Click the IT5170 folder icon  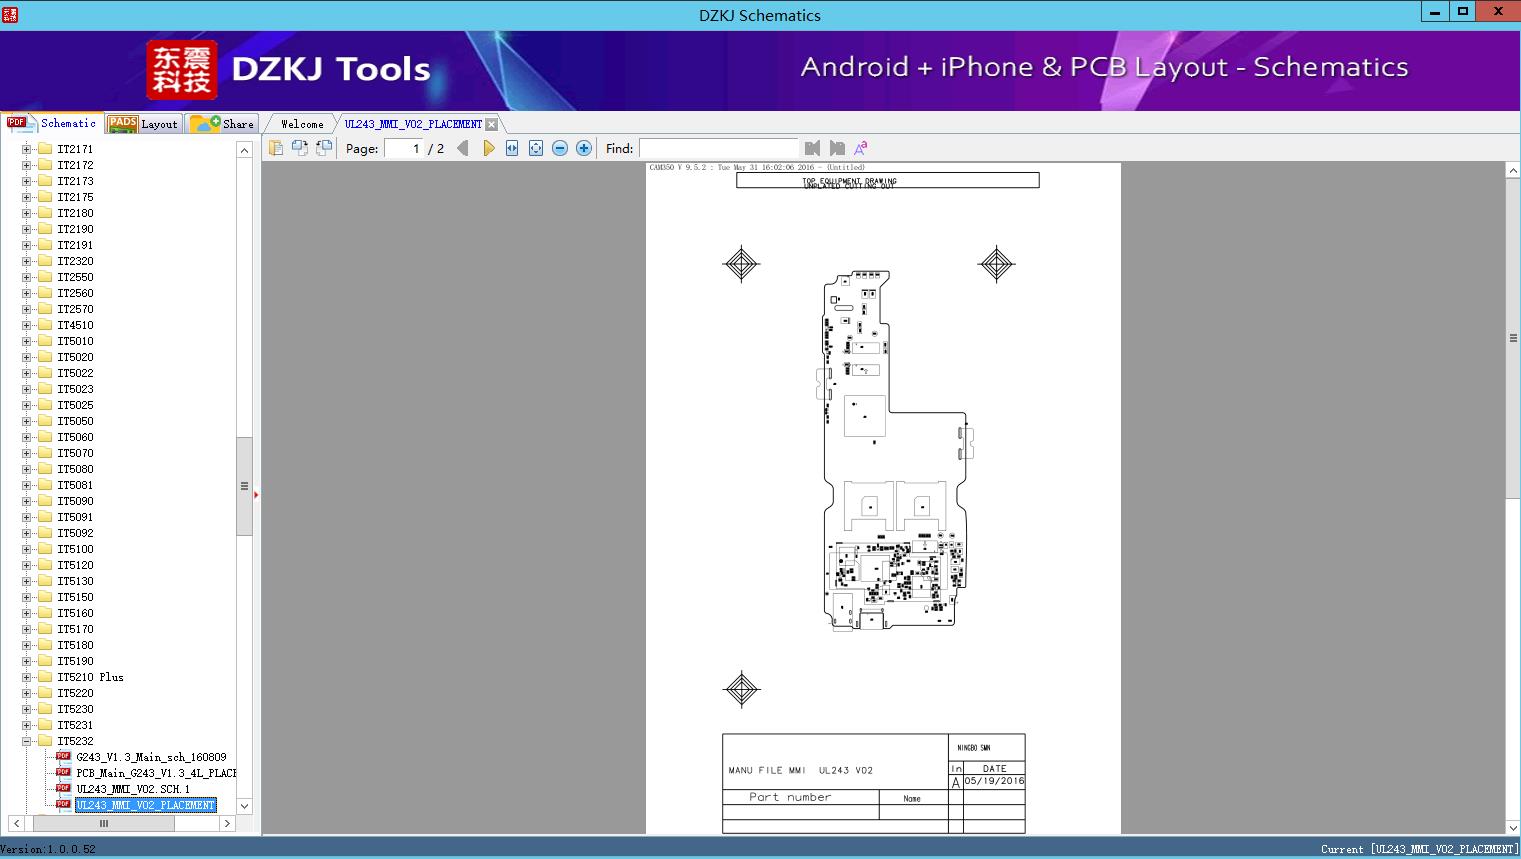44,629
